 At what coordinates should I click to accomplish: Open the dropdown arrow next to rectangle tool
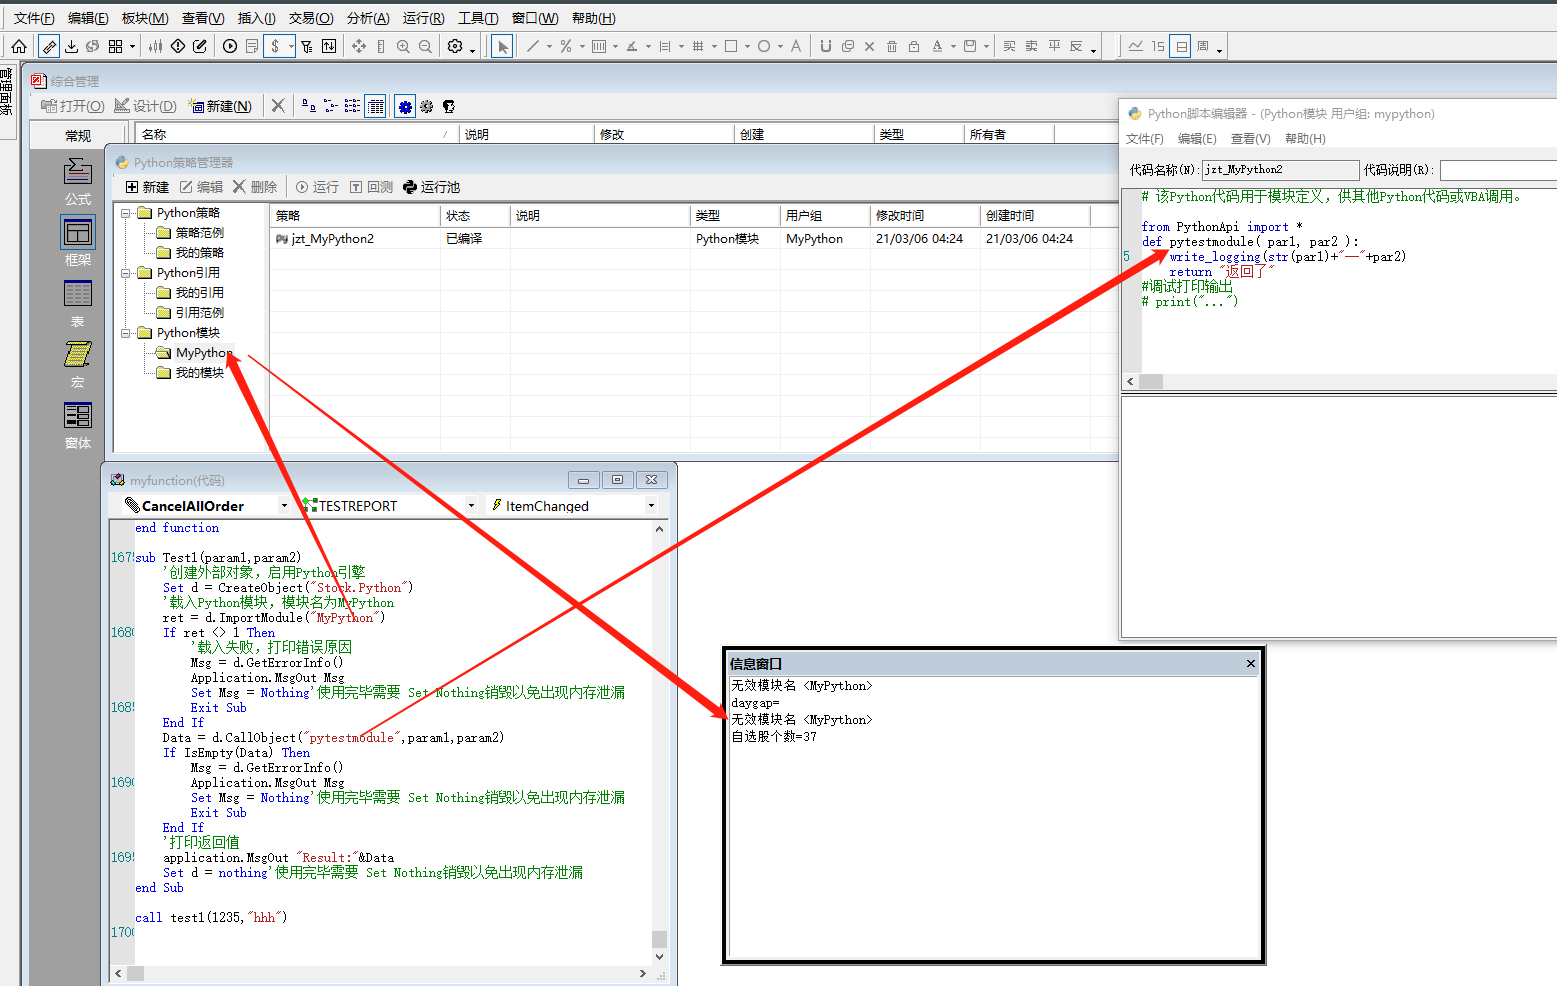(x=747, y=47)
